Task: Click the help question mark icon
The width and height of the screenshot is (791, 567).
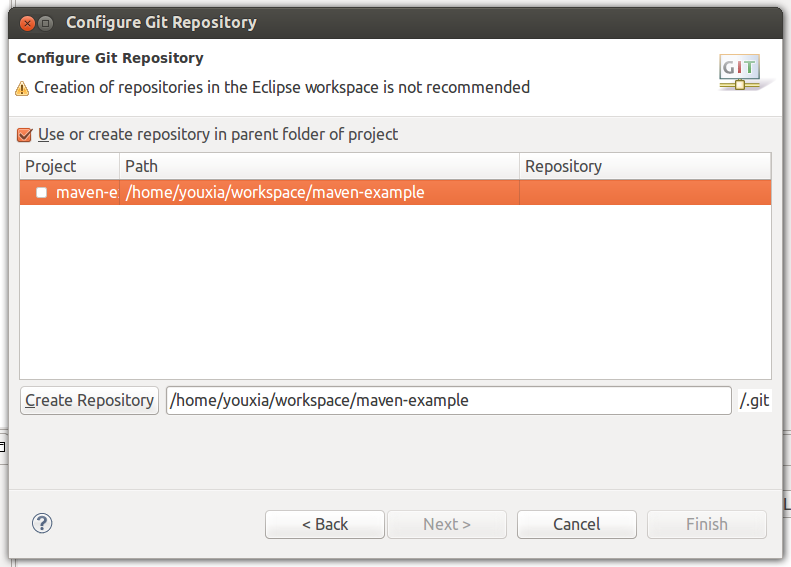Action: pos(42,524)
